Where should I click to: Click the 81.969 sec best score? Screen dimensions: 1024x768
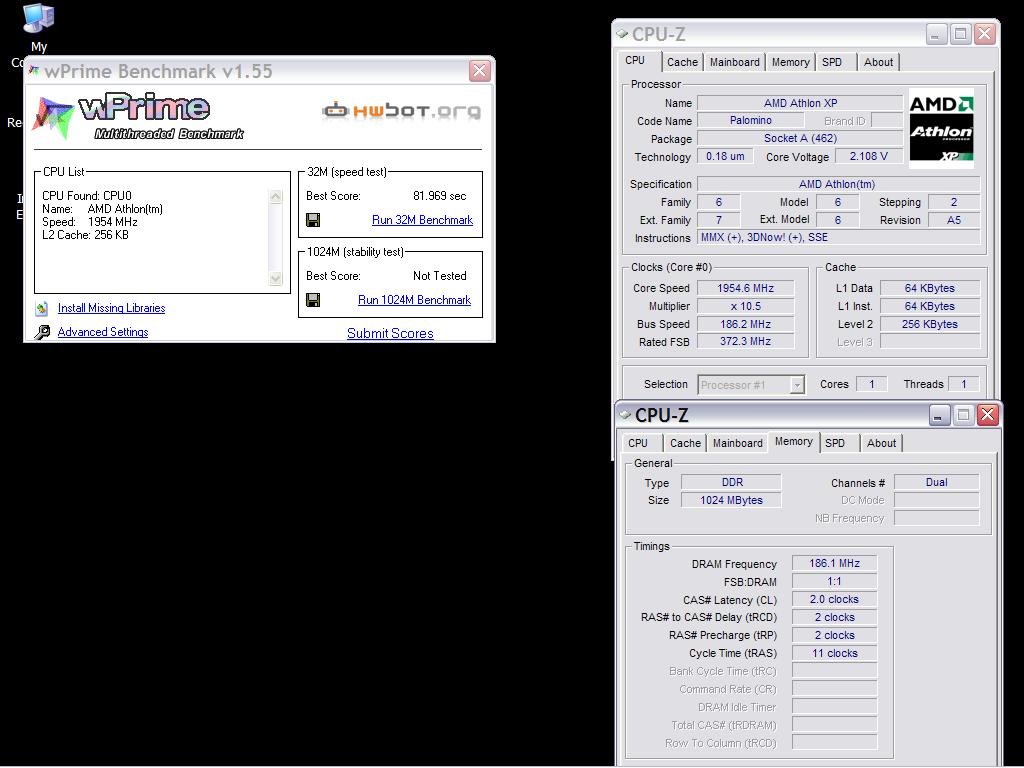pyautogui.click(x=440, y=196)
